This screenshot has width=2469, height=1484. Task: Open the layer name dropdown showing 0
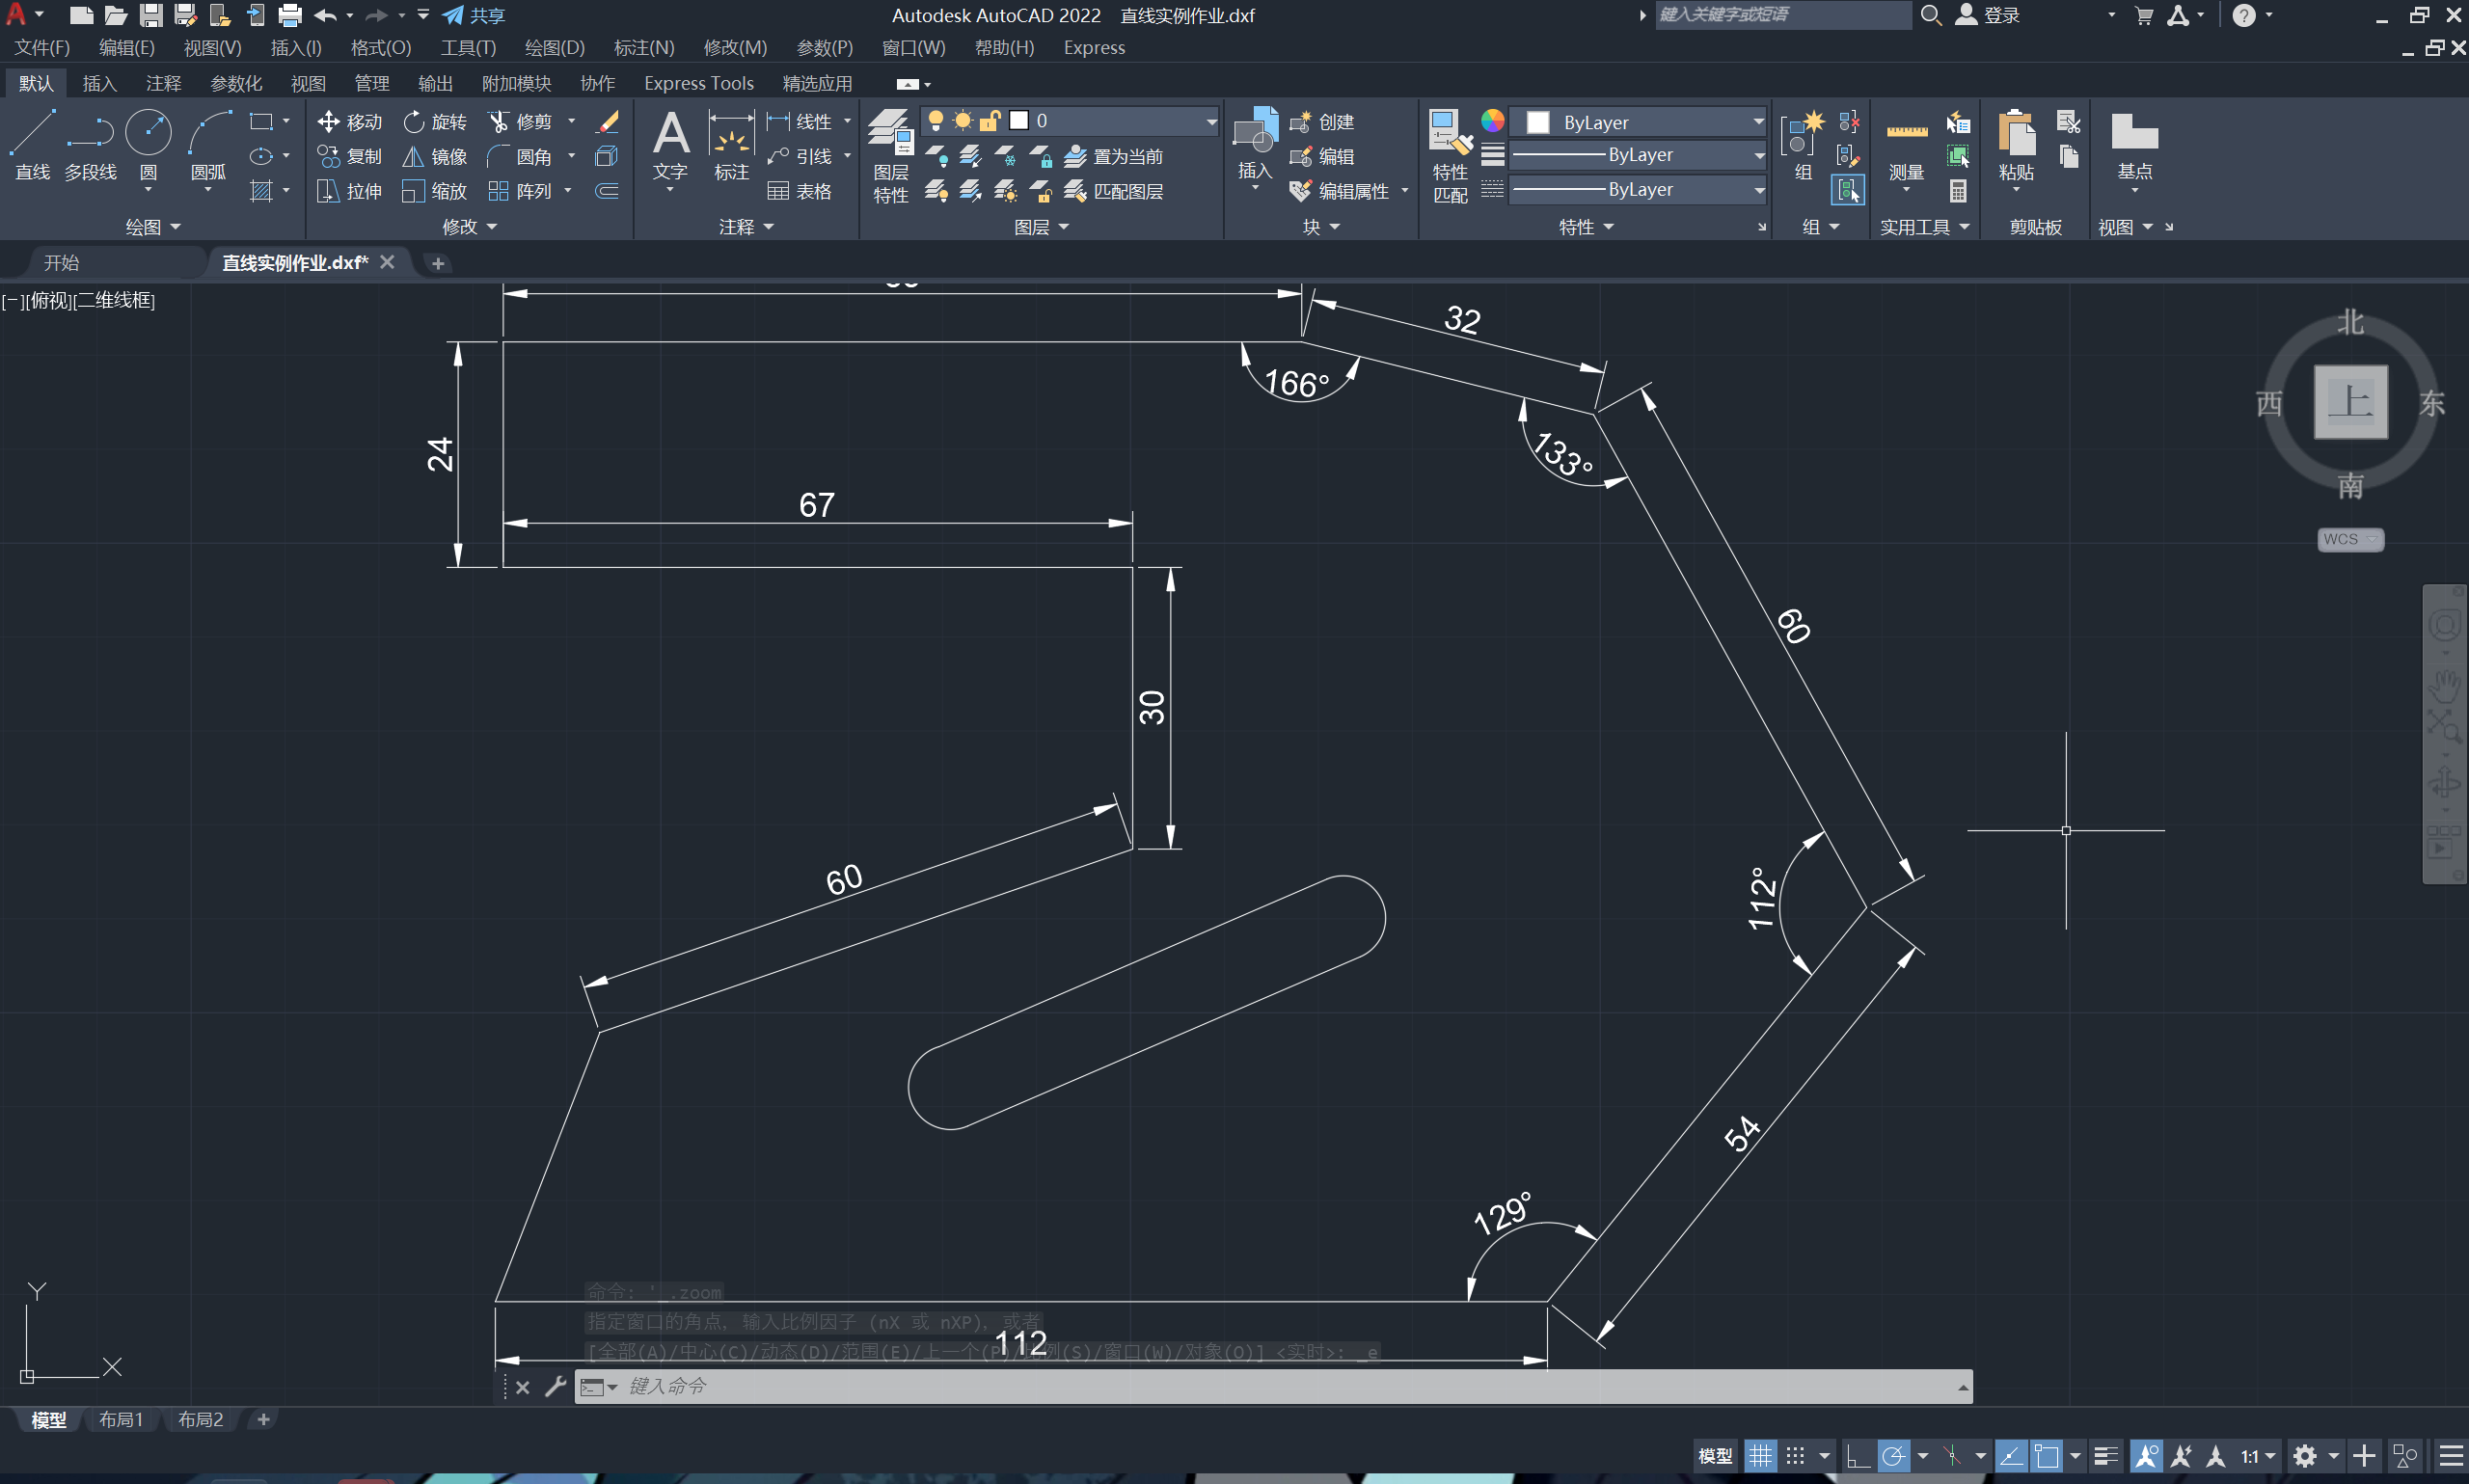1070,121
